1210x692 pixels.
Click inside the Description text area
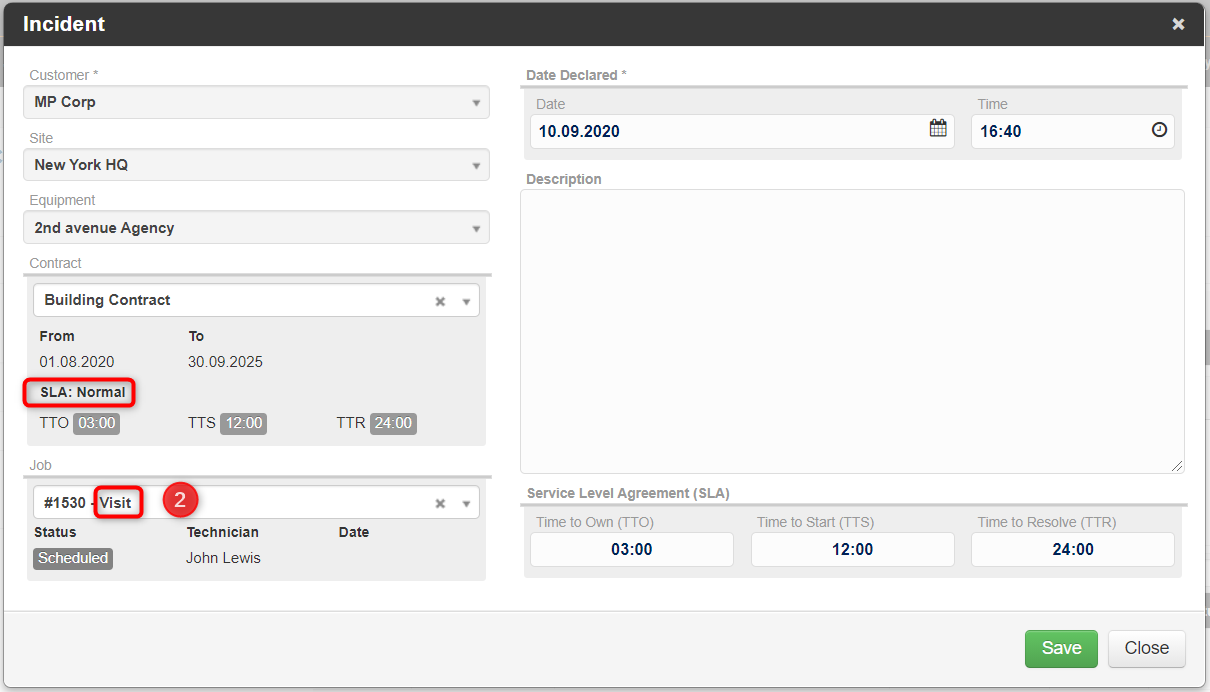pos(852,331)
